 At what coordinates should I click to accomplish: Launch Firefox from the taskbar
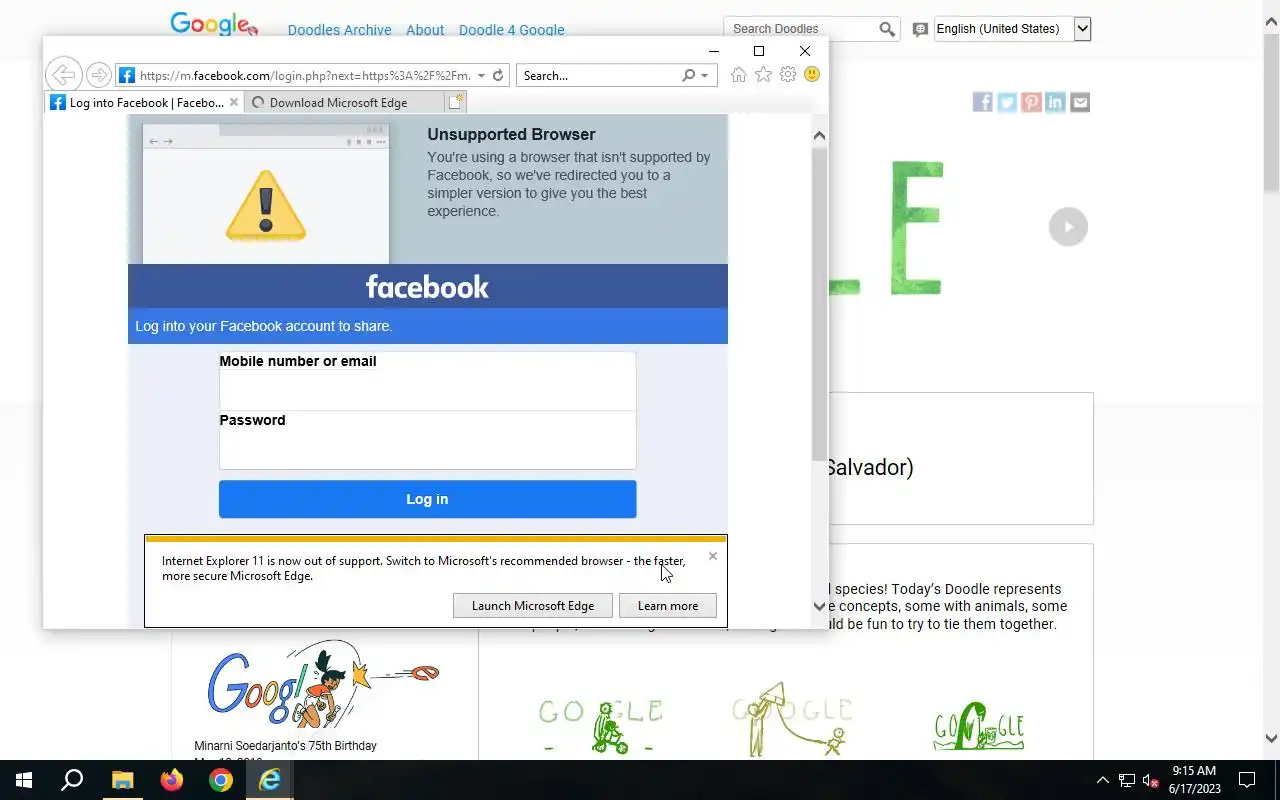171,780
